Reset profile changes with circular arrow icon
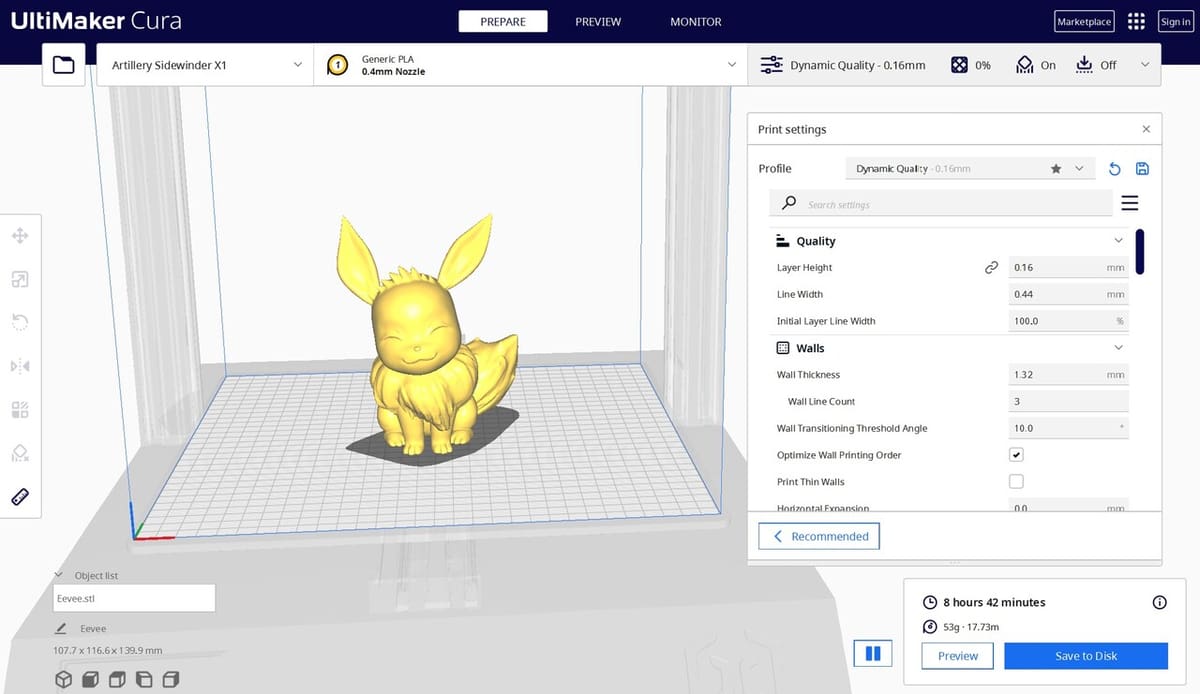1200x694 pixels. click(x=1115, y=169)
